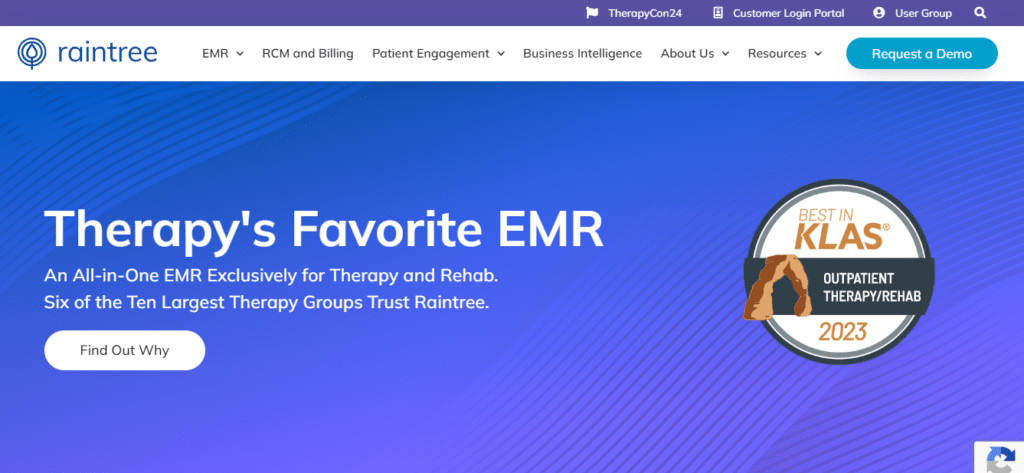
Task: Expand the Patient Engagement chevron
Action: tap(501, 54)
